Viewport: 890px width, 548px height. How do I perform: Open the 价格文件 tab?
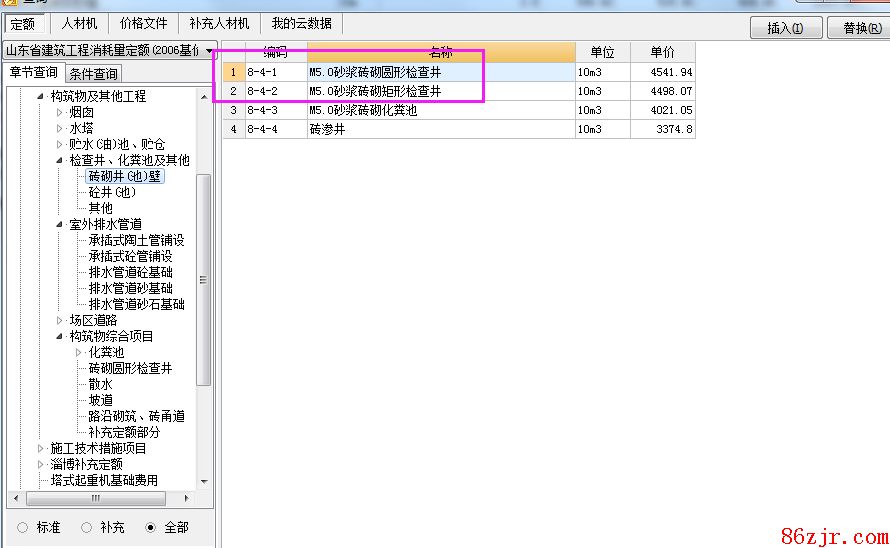click(143, 23)
